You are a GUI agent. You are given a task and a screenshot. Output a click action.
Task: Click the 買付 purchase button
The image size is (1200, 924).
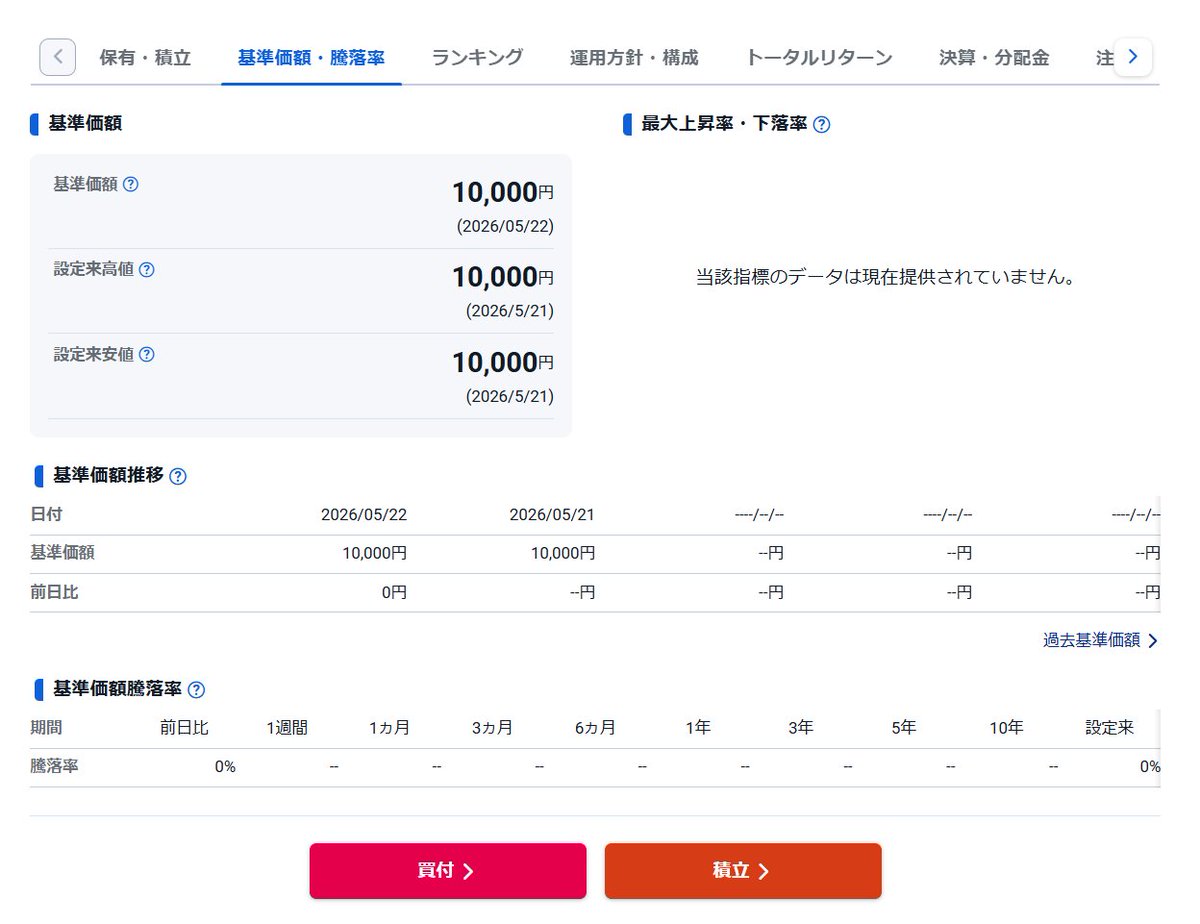(x=448, y=871)
